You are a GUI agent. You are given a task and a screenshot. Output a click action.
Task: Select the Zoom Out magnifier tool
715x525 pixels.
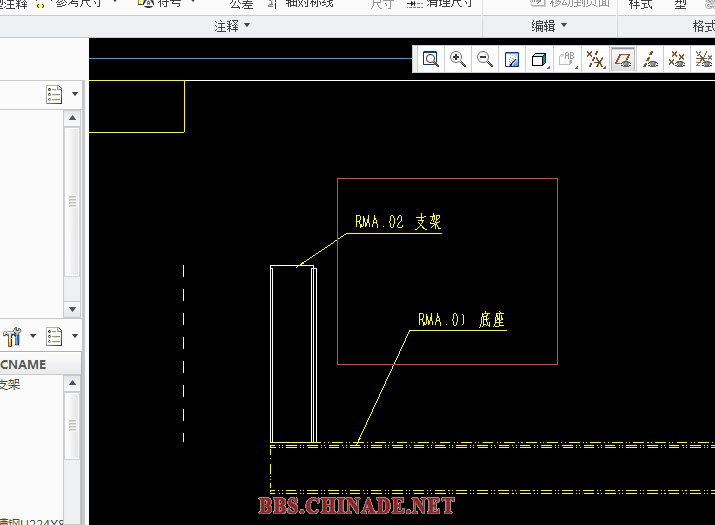(x=485, y=60)
